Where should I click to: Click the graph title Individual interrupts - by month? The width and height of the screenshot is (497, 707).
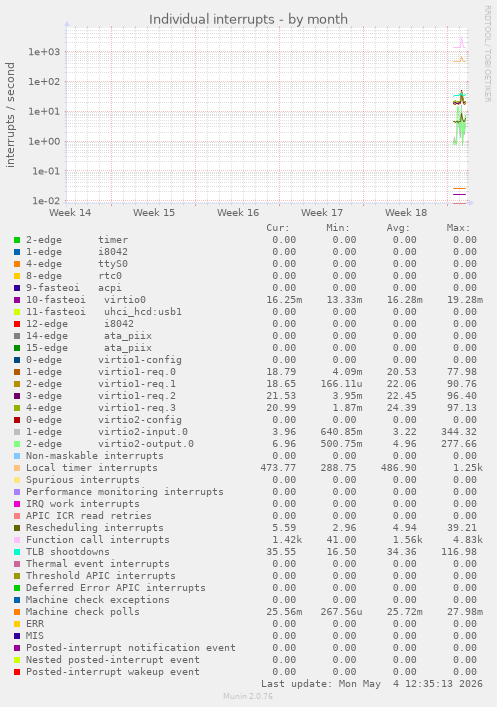(248, 19)
